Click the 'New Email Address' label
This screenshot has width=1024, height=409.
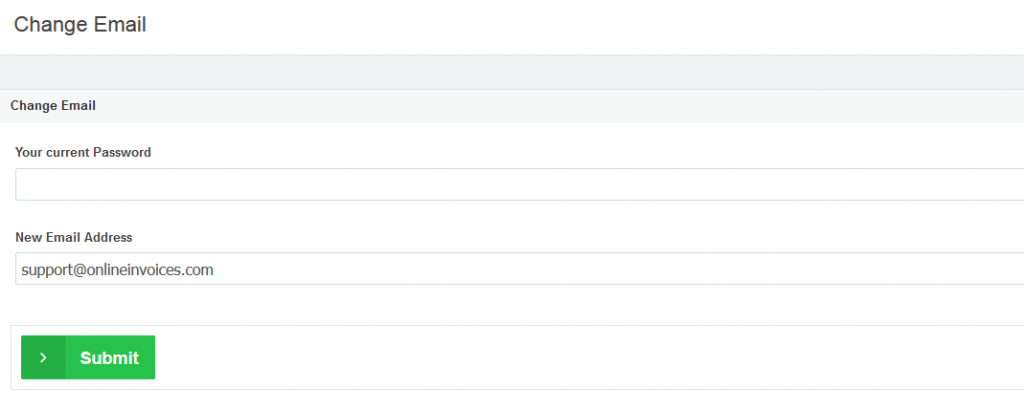tap(74, 238)
